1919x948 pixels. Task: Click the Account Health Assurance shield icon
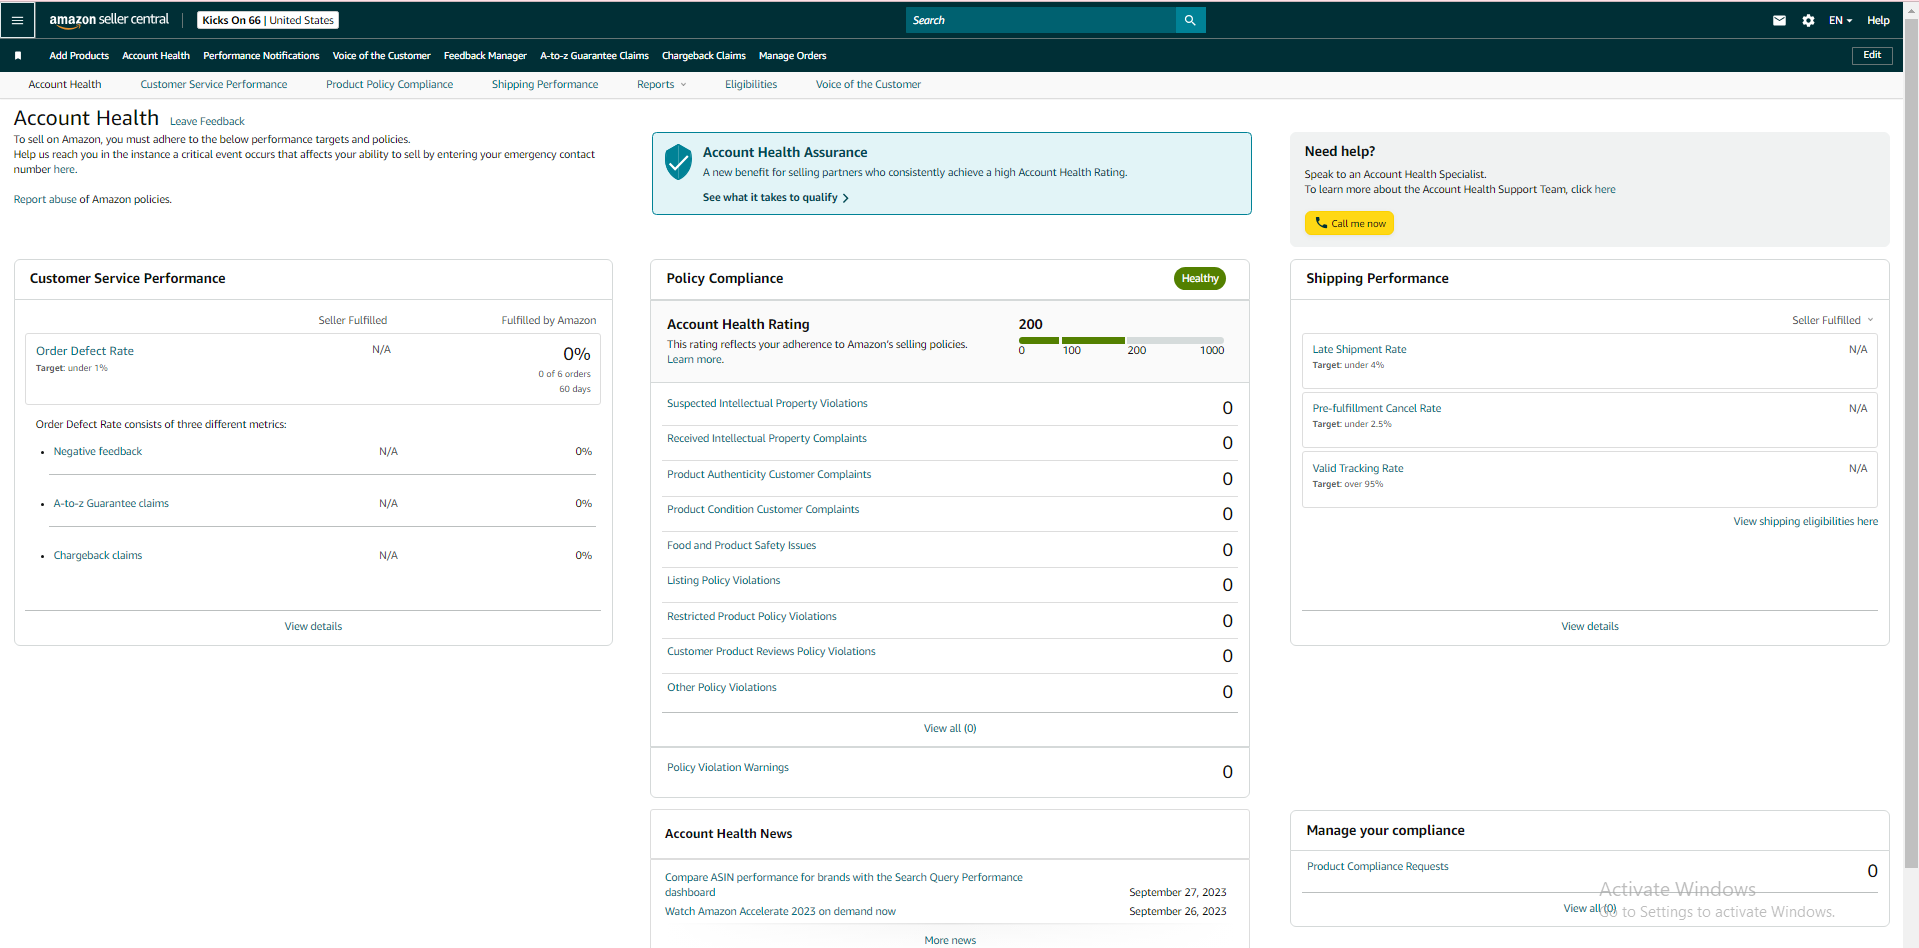[x=678, y=161]
